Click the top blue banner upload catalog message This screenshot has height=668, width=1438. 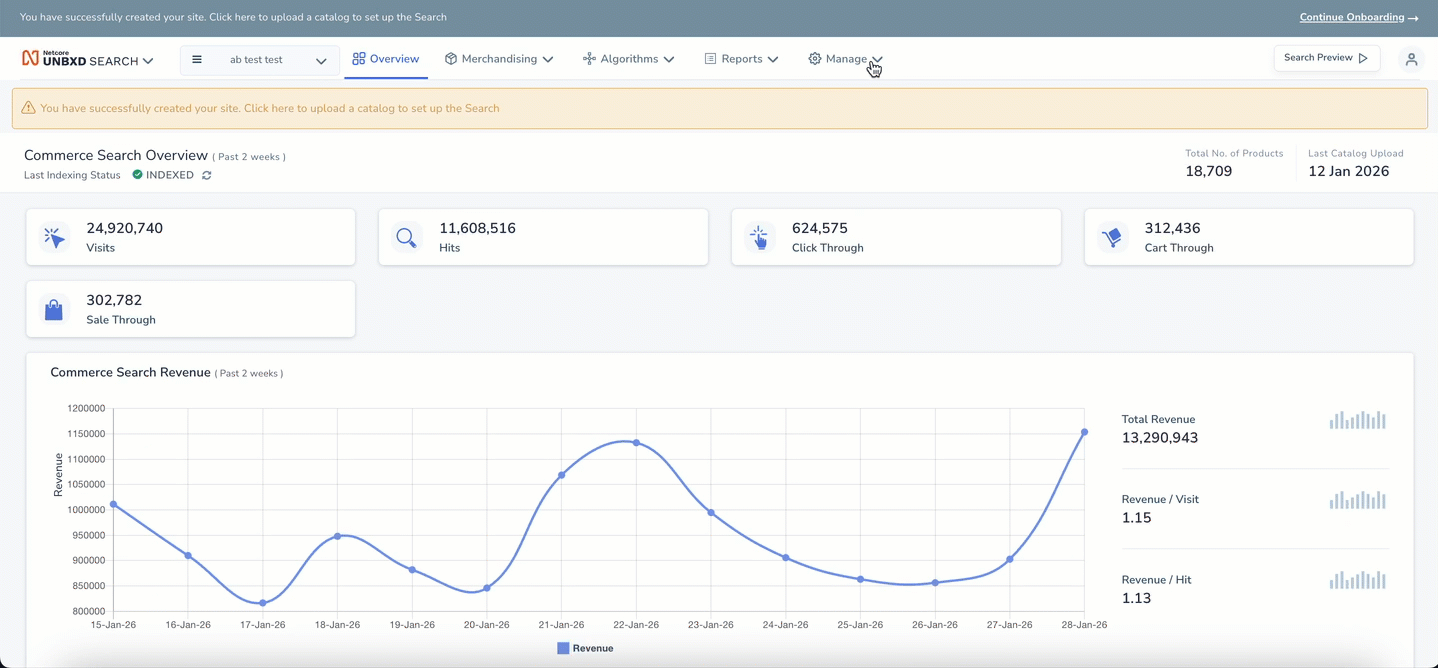[233, 17]
